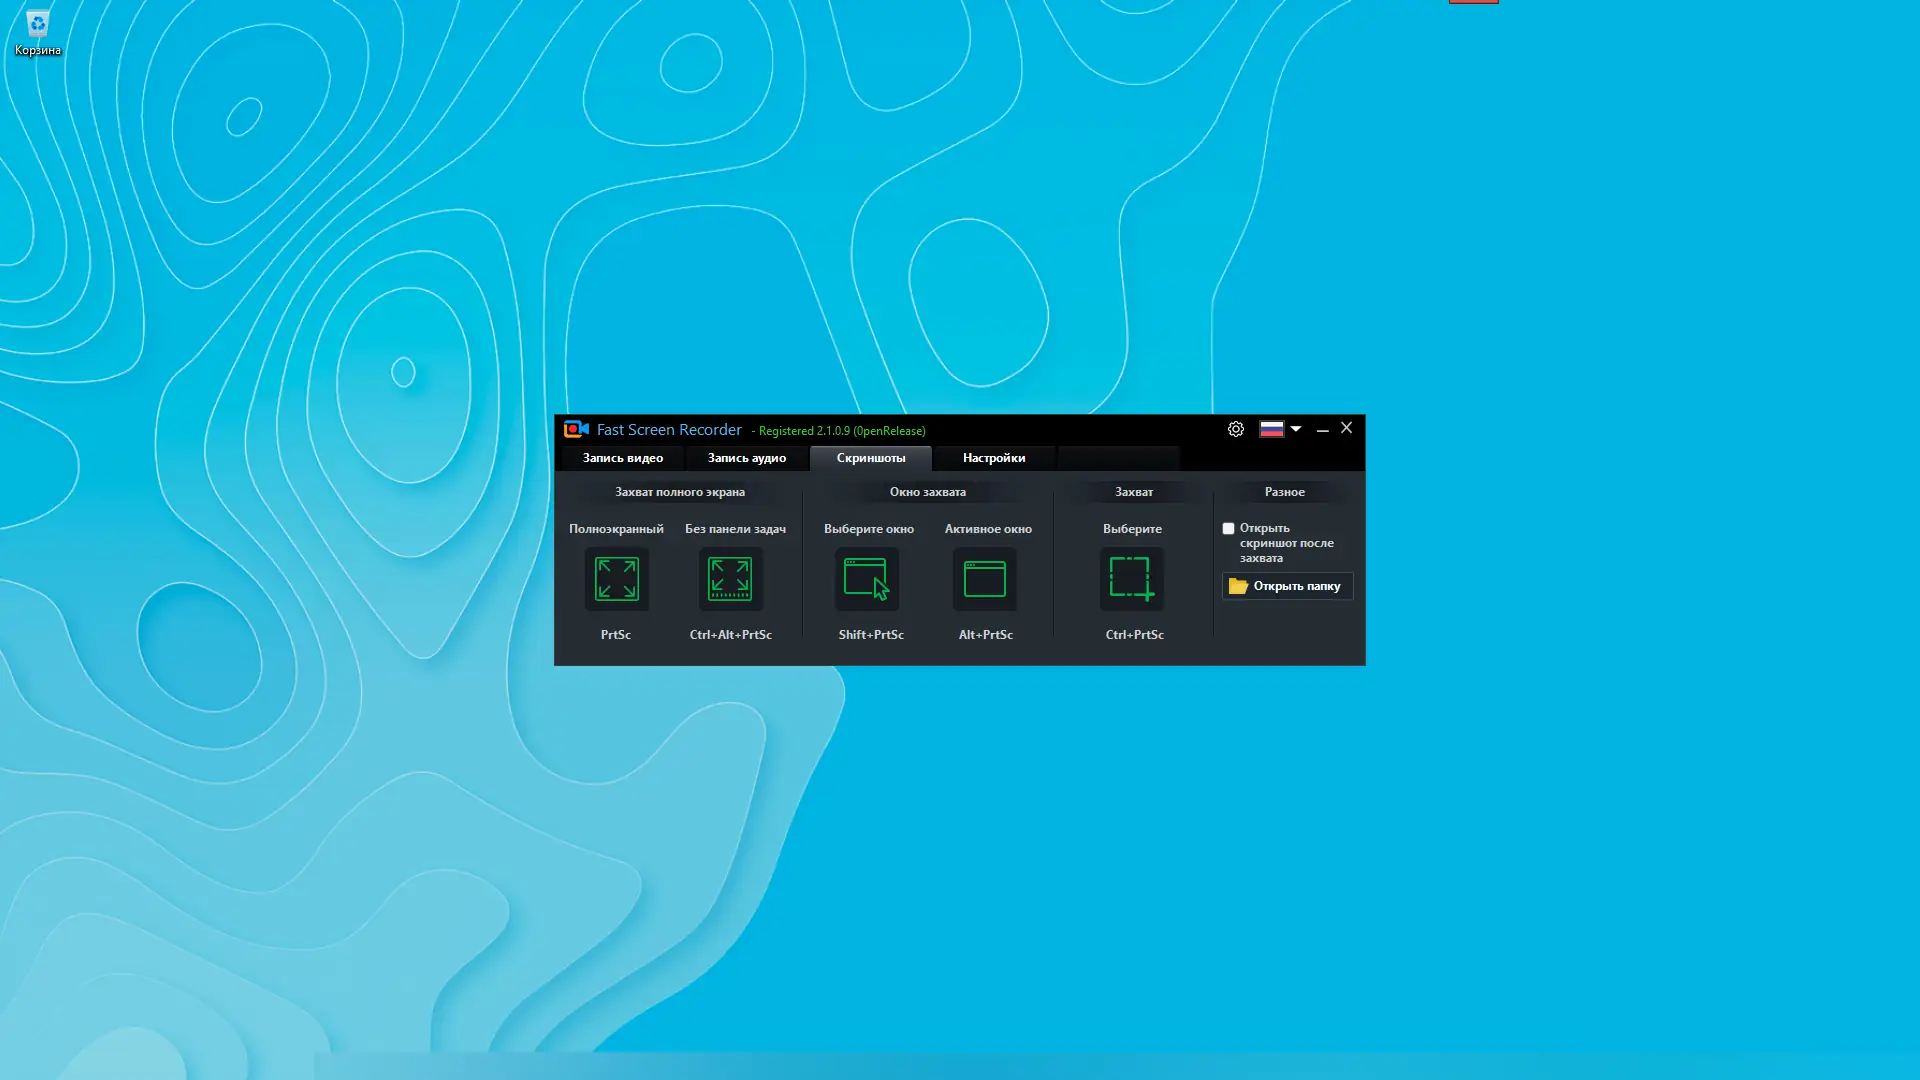The width and height of the screenshot is (1920, 1080).
Task: Click the Fast Screen Recorder logo icon
Action: tap(576, 429)
